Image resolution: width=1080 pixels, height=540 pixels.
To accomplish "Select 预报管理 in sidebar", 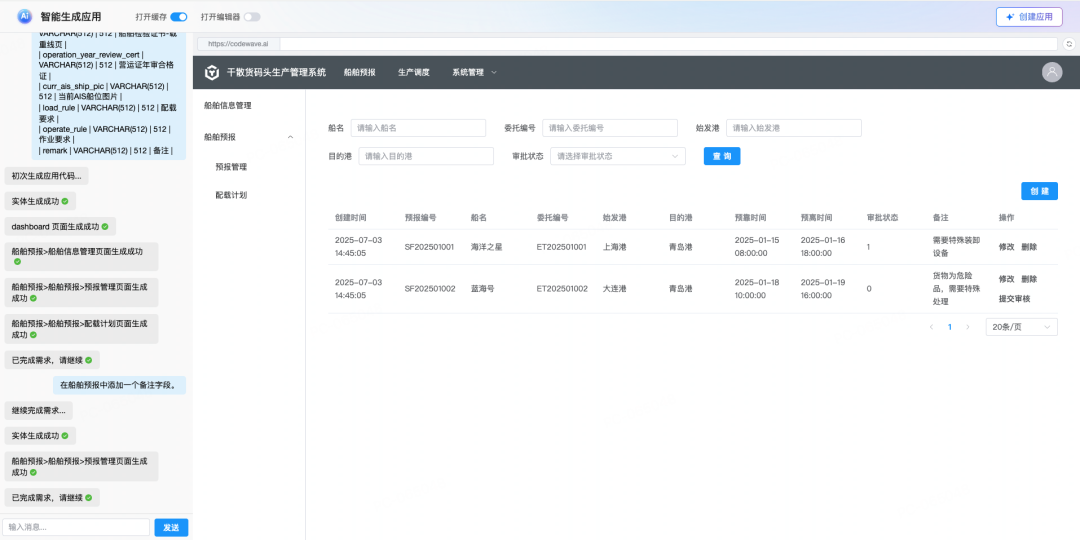I will (x=231, y=167).
